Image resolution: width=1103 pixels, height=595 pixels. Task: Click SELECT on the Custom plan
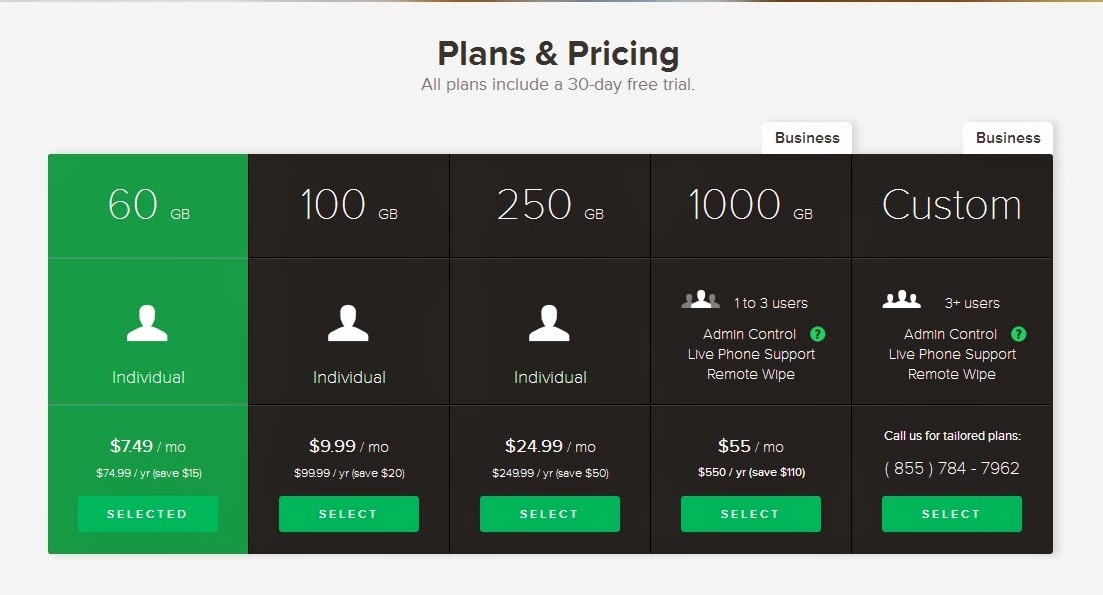pyautogui.click(x=951, y=513)
